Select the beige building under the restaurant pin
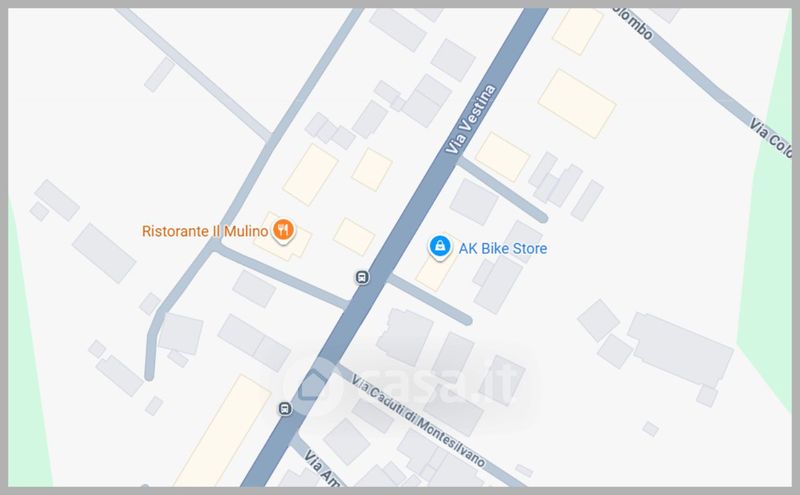 click(282, 236)
